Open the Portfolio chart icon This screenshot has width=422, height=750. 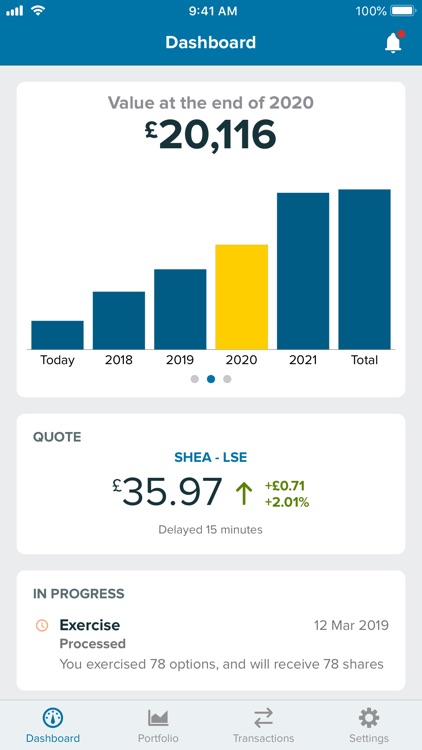click(x=158, y=717)
